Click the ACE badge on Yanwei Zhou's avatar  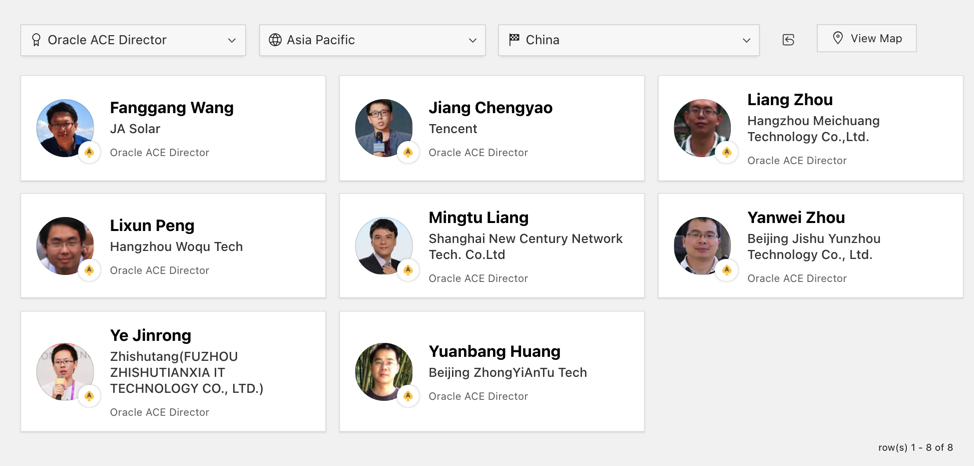(727, 271)
